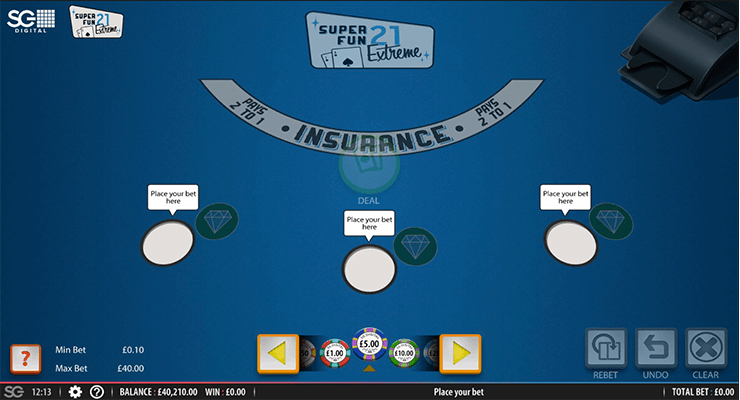Screen dimensions: 740x400
Task: Click the SG Digital logo
Action: point(31,21)
